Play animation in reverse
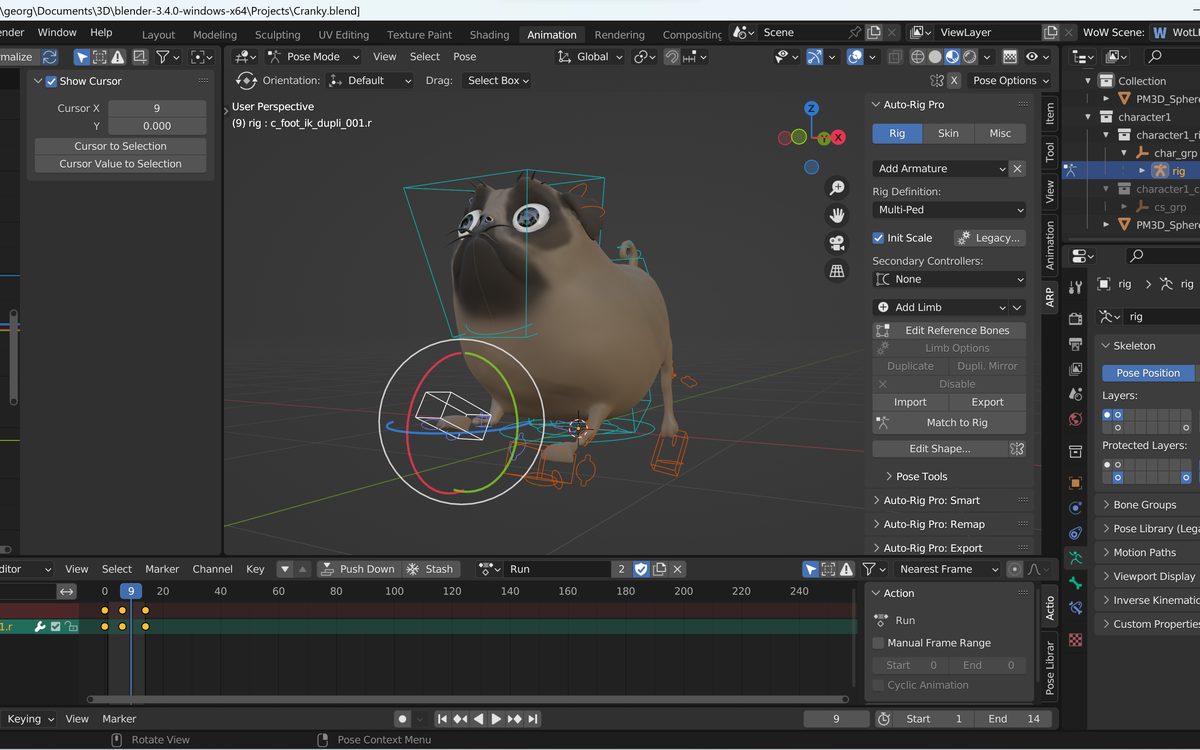This screenshot has width=1200, height=750. click(478, 719)
